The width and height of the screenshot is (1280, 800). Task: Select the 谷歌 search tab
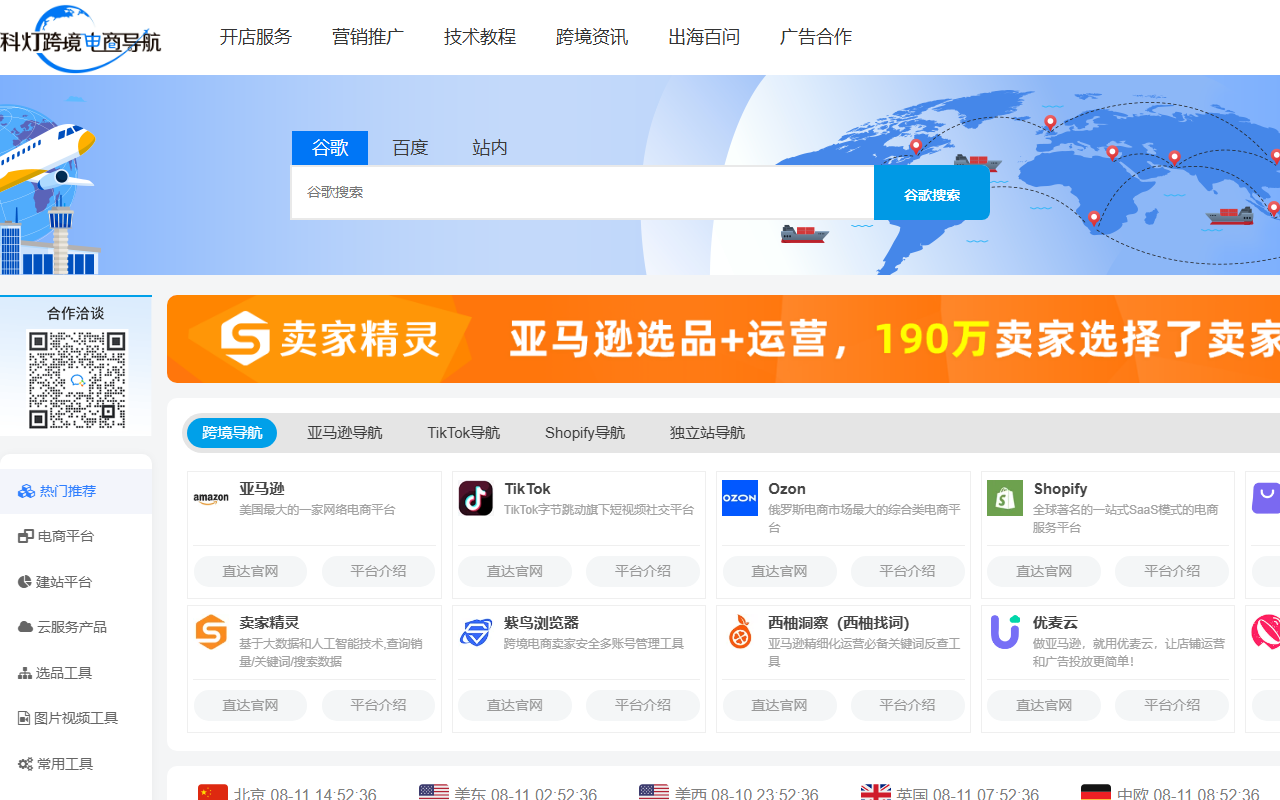pos(330,148)
